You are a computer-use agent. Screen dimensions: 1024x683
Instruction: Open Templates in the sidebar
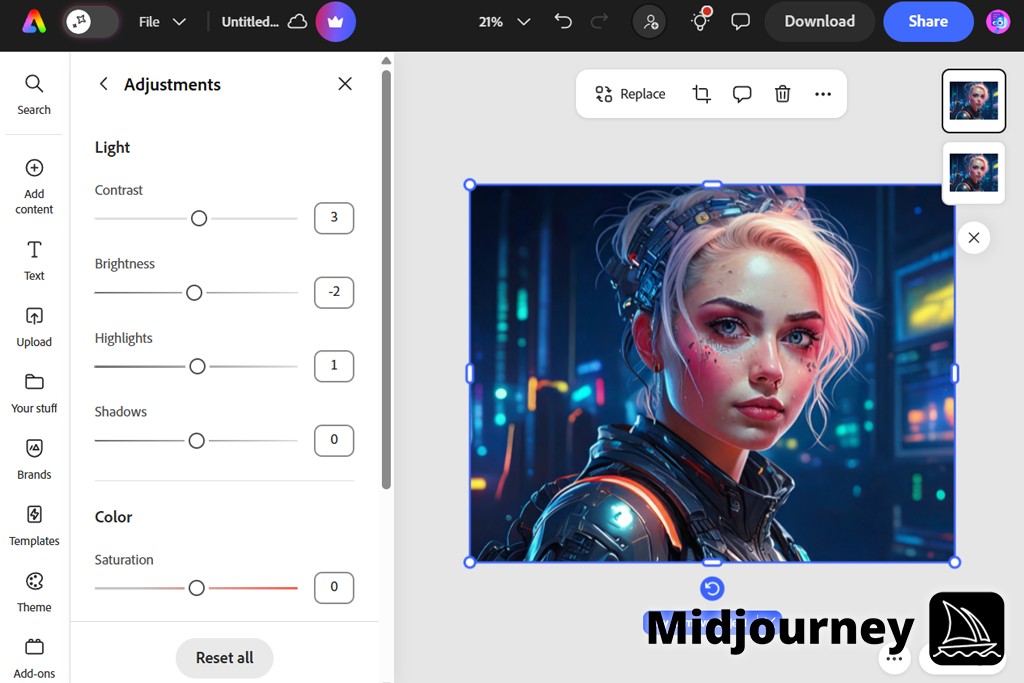click(34, 526)
